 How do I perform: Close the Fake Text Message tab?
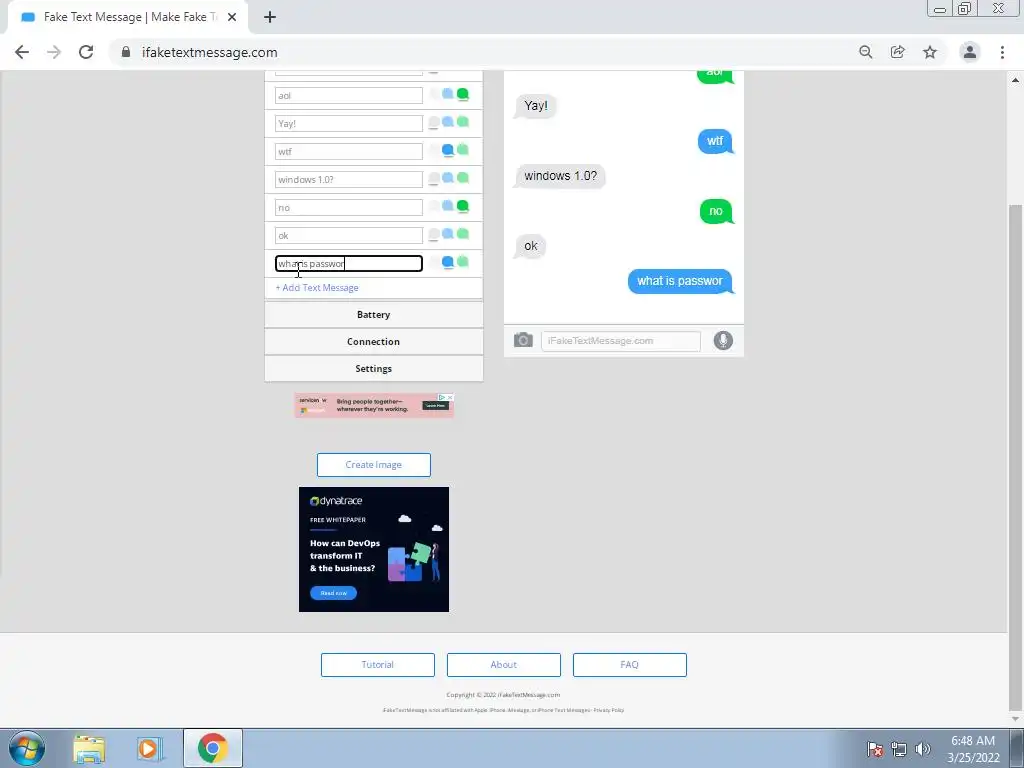click(232, 17)
